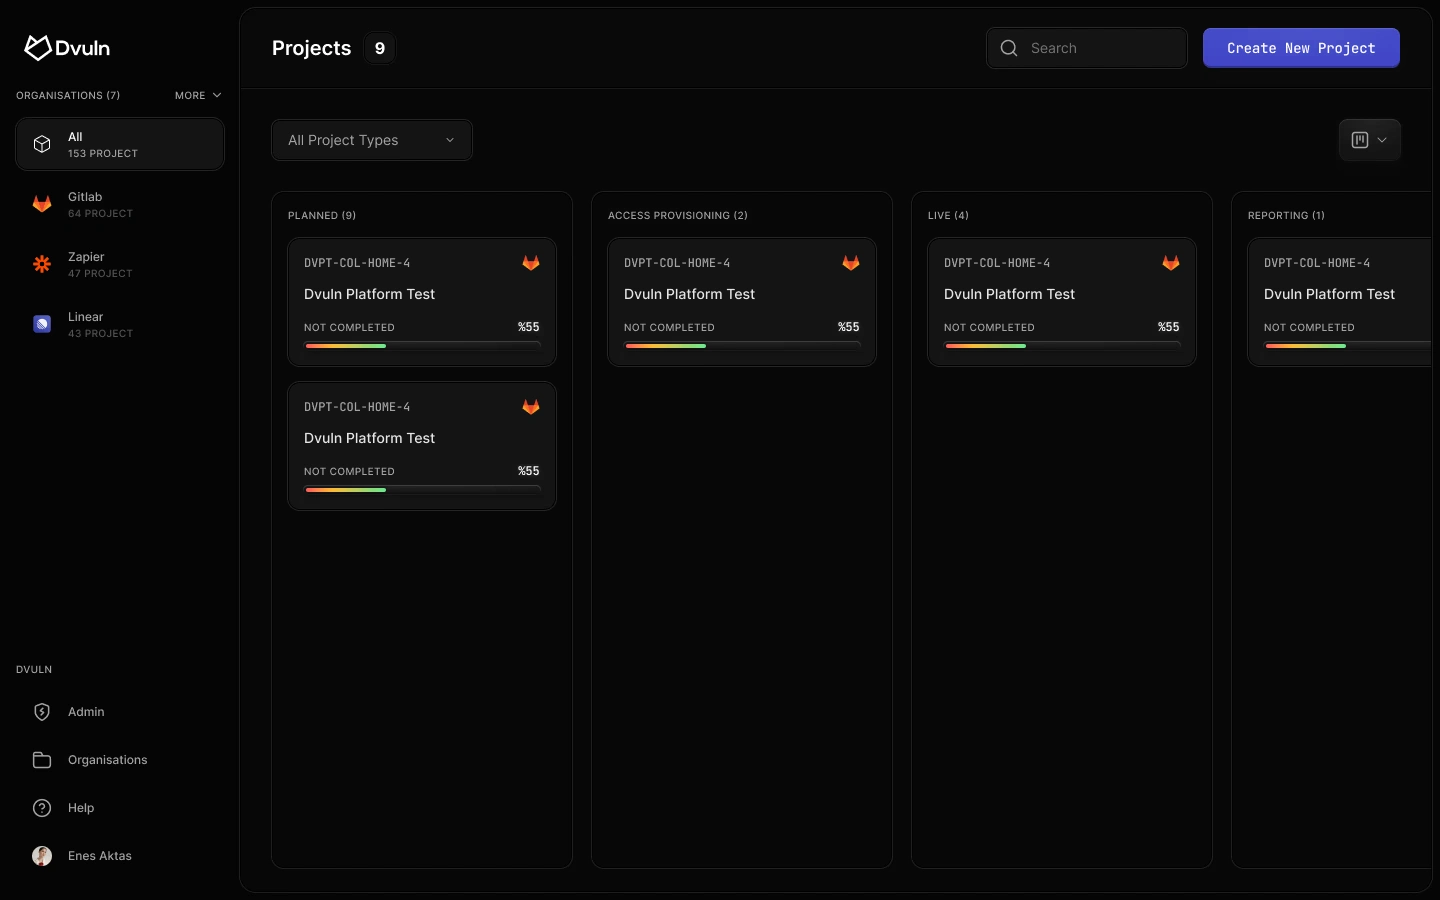
Task: Click the Help question mark icon
Action: click(42, 808)
